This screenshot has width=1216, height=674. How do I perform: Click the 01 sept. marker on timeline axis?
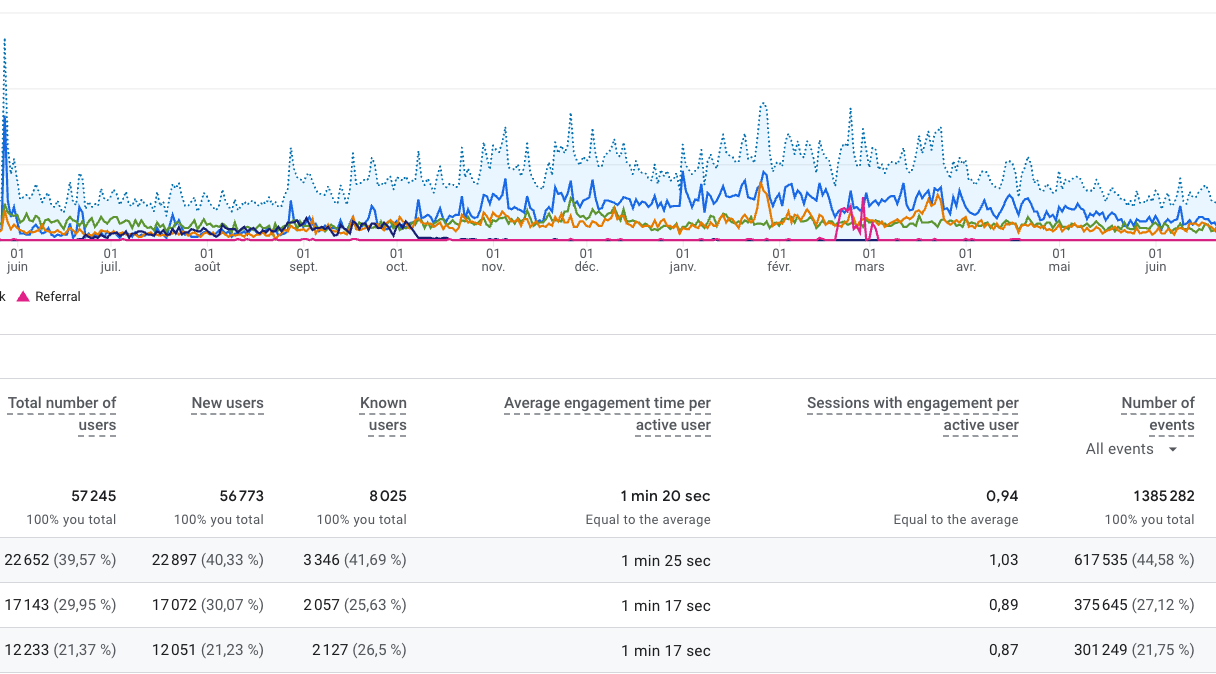[303, 260]
